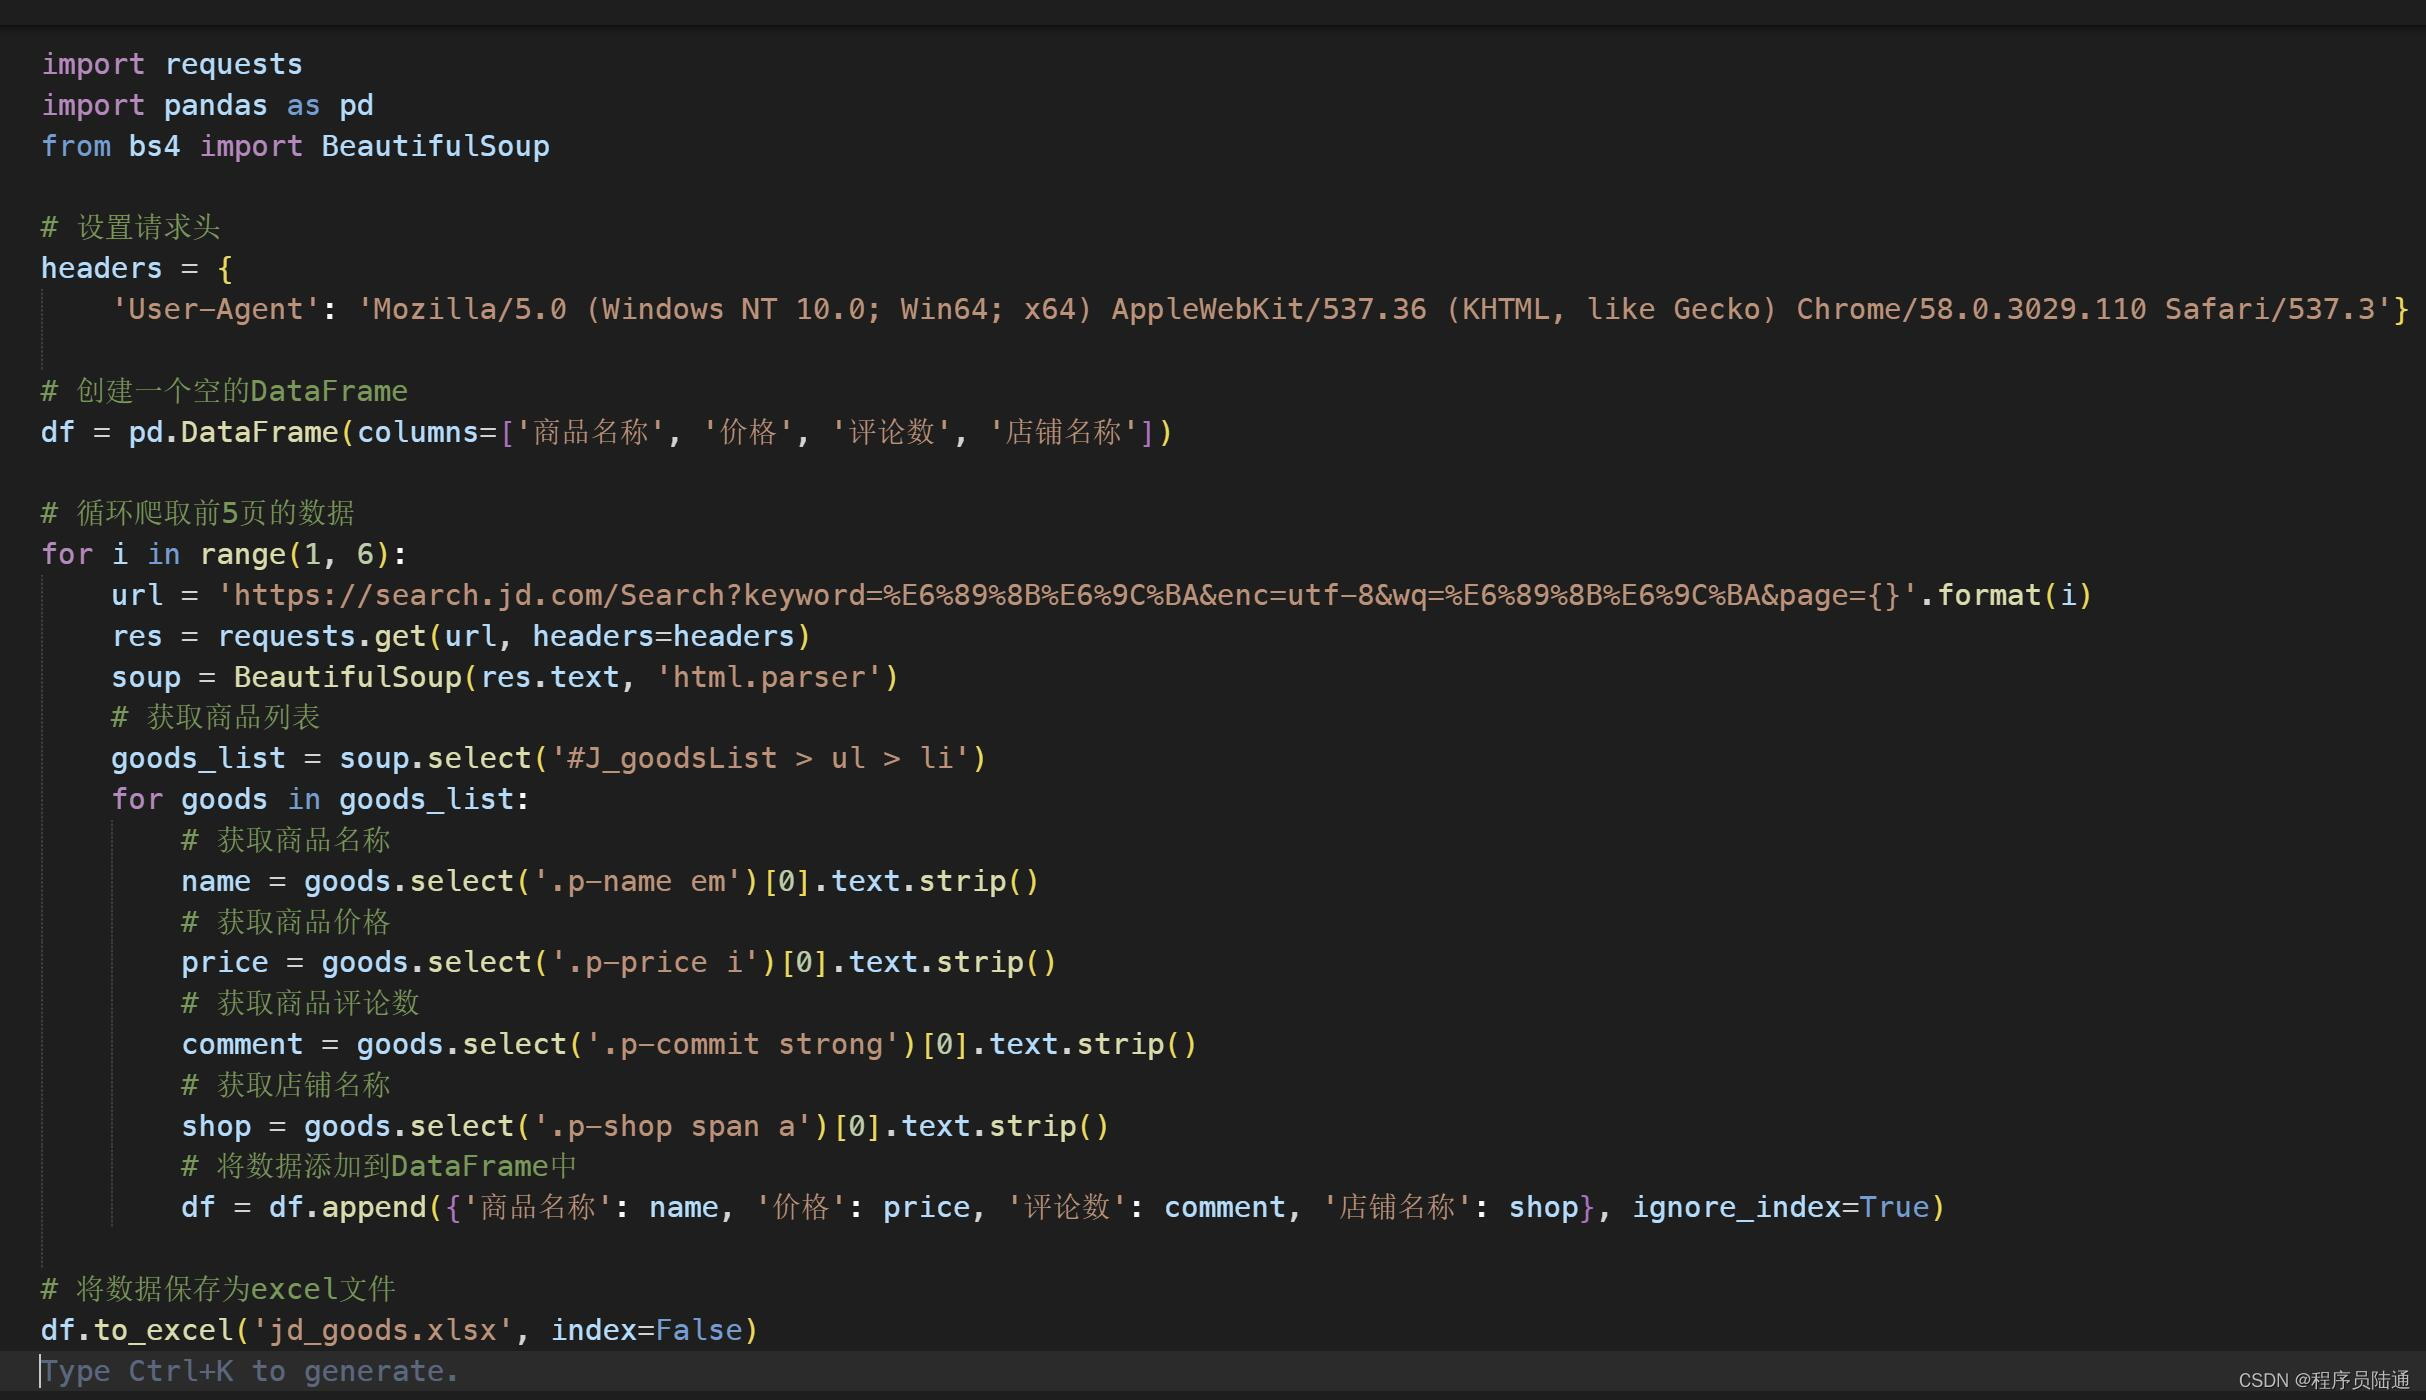Click the 'shop' variable in 'shop = goods.select'
The height and width of the screenshot is (1400, 2426).
[x=216, y=1126]
